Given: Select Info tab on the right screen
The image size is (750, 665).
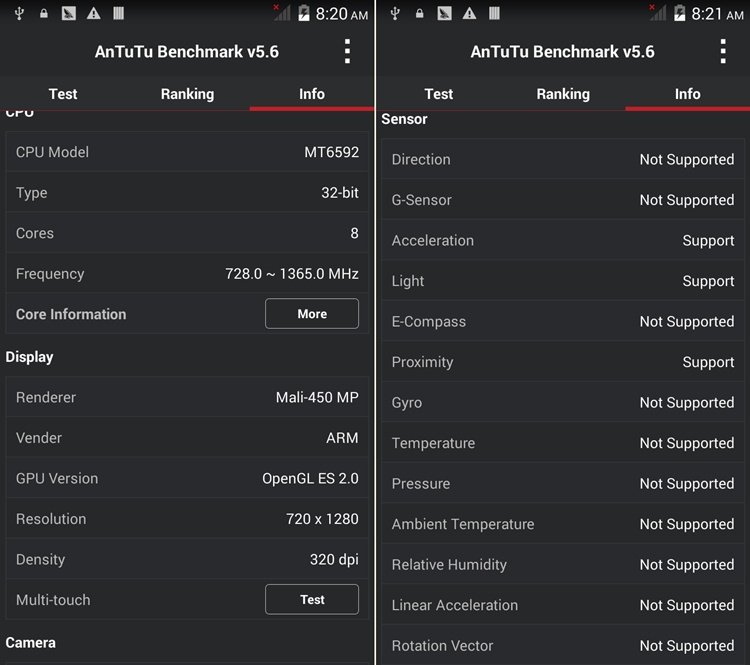Looking at the screenshot, I should (687, 94).
